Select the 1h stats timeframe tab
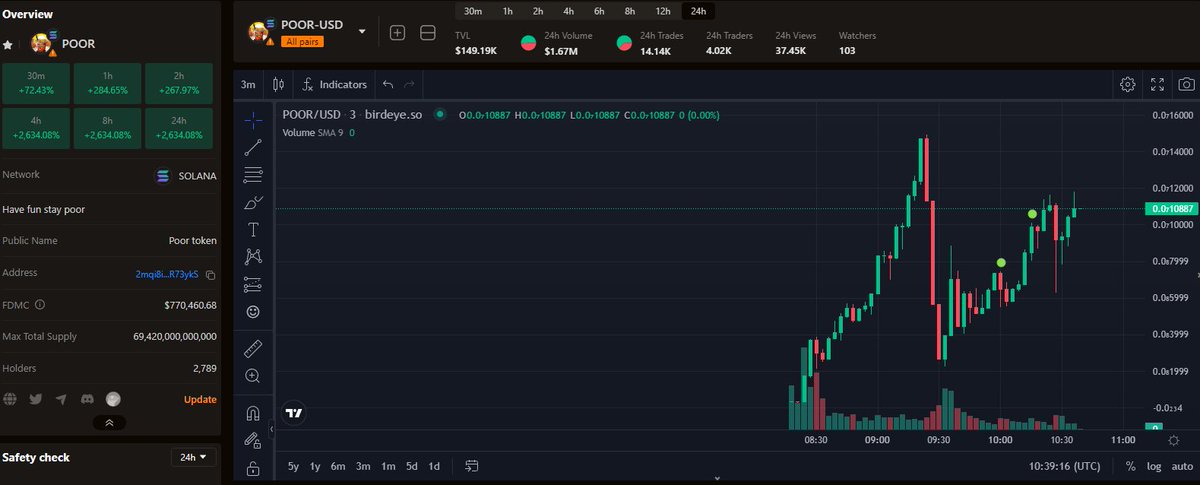 click(x=508, y=11)
